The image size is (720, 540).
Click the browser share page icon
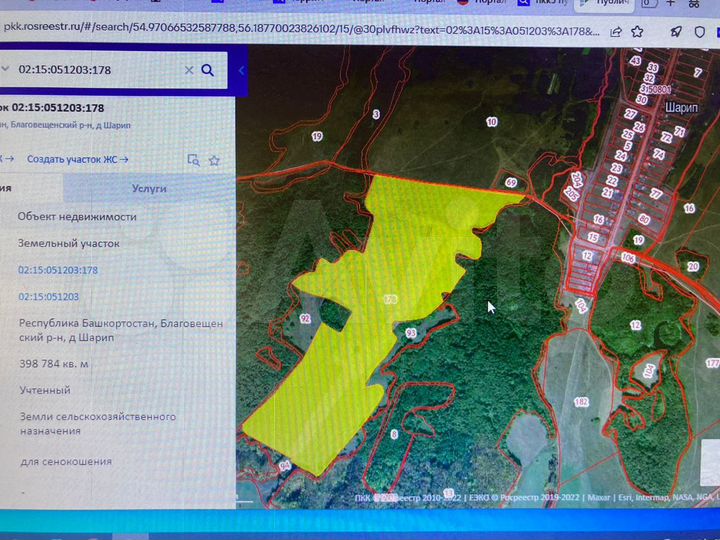click(617, 32)
